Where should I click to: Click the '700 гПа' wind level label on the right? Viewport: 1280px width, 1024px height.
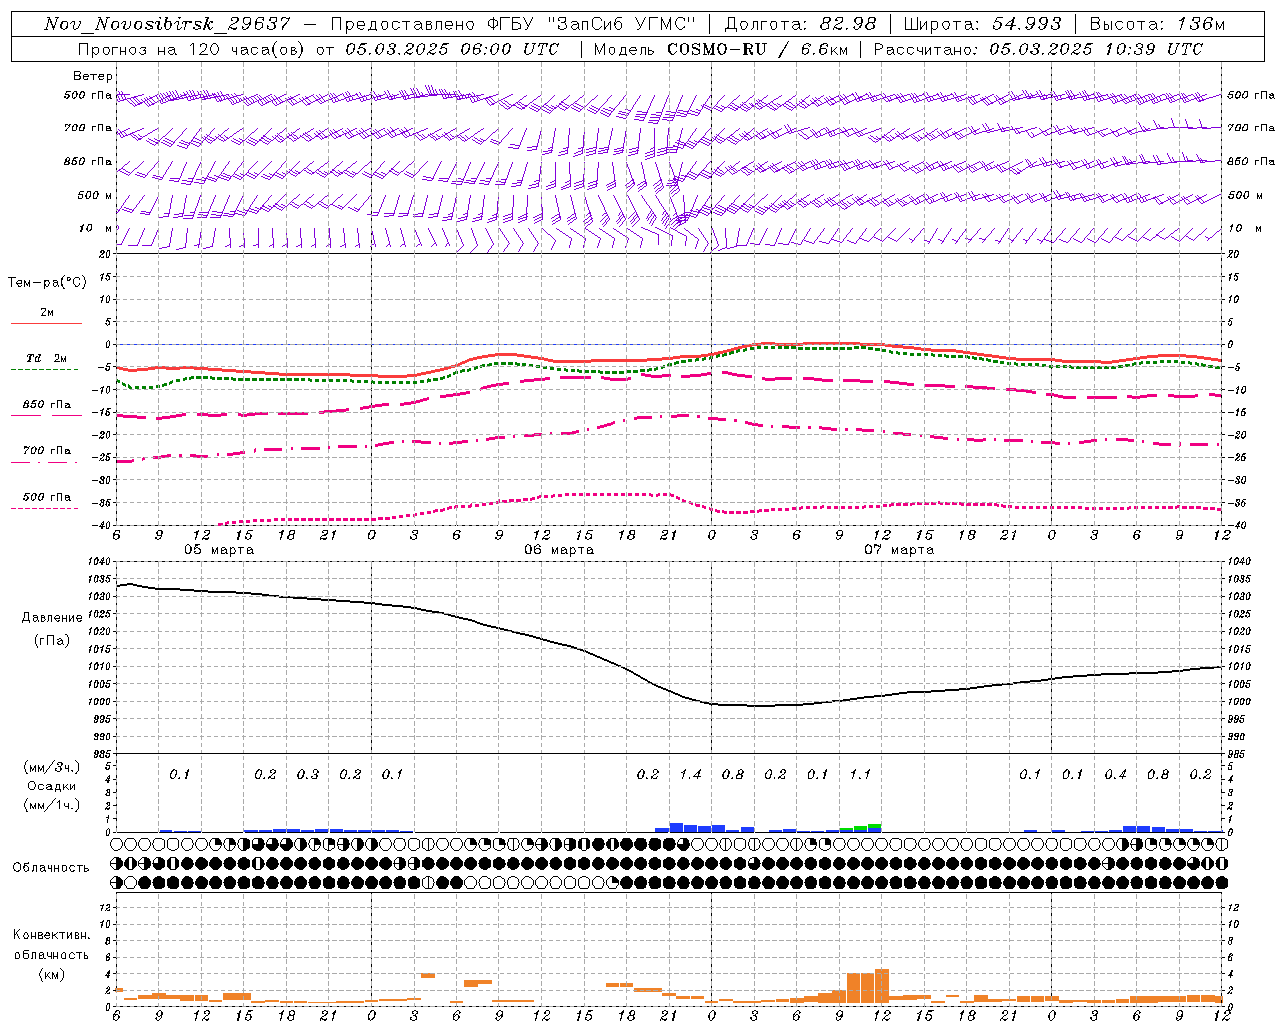[x=1251, y=128]
